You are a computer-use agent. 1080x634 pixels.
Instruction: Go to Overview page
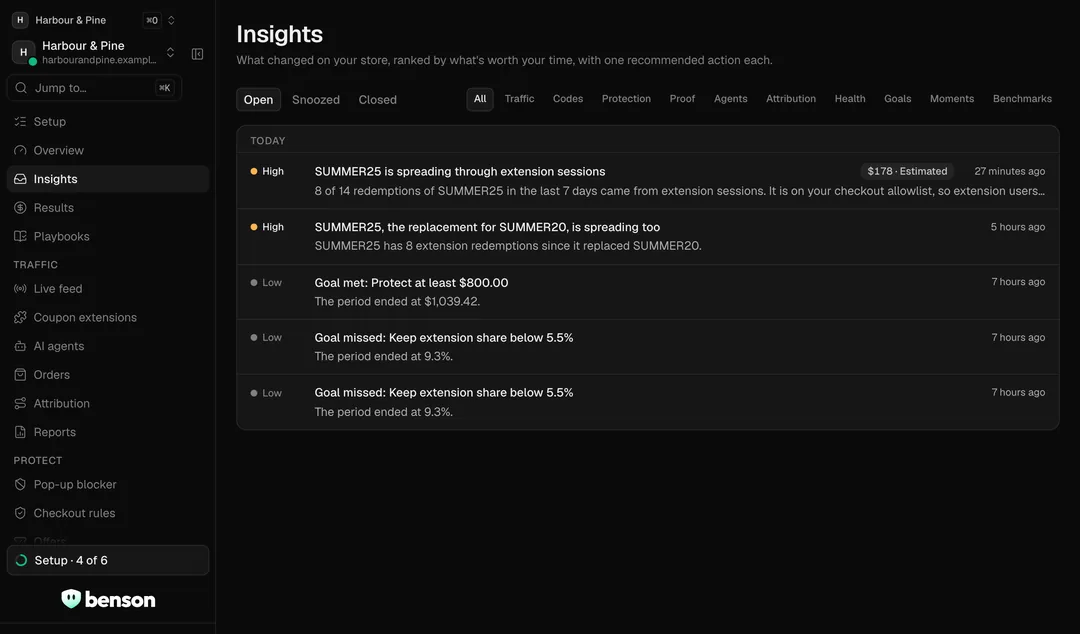coord(108,150)
